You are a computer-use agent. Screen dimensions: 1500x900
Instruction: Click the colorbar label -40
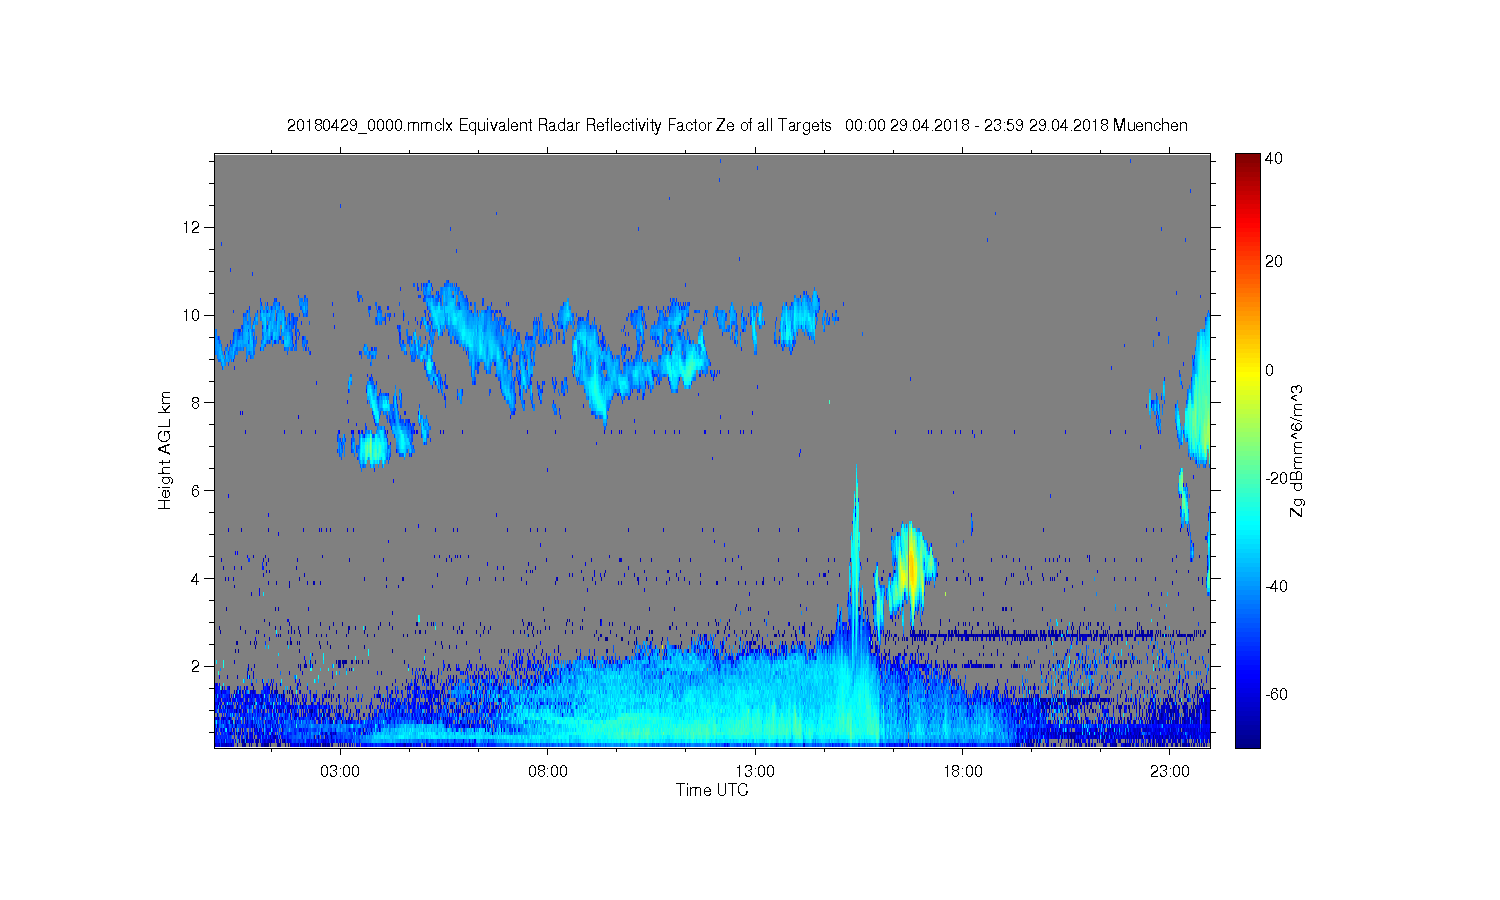1276,586
